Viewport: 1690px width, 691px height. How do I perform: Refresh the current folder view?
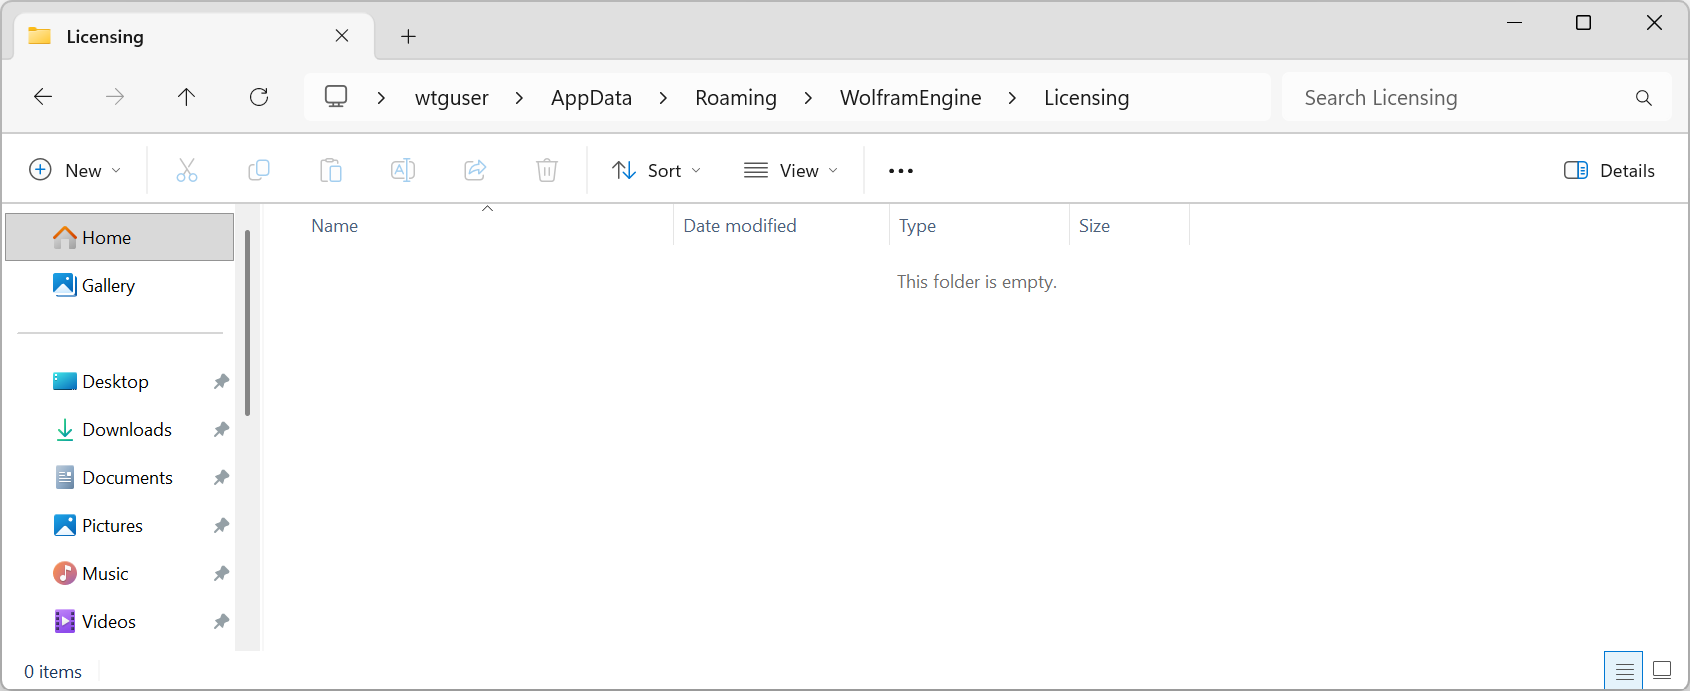pyautogui.click(x=259, y=97)
